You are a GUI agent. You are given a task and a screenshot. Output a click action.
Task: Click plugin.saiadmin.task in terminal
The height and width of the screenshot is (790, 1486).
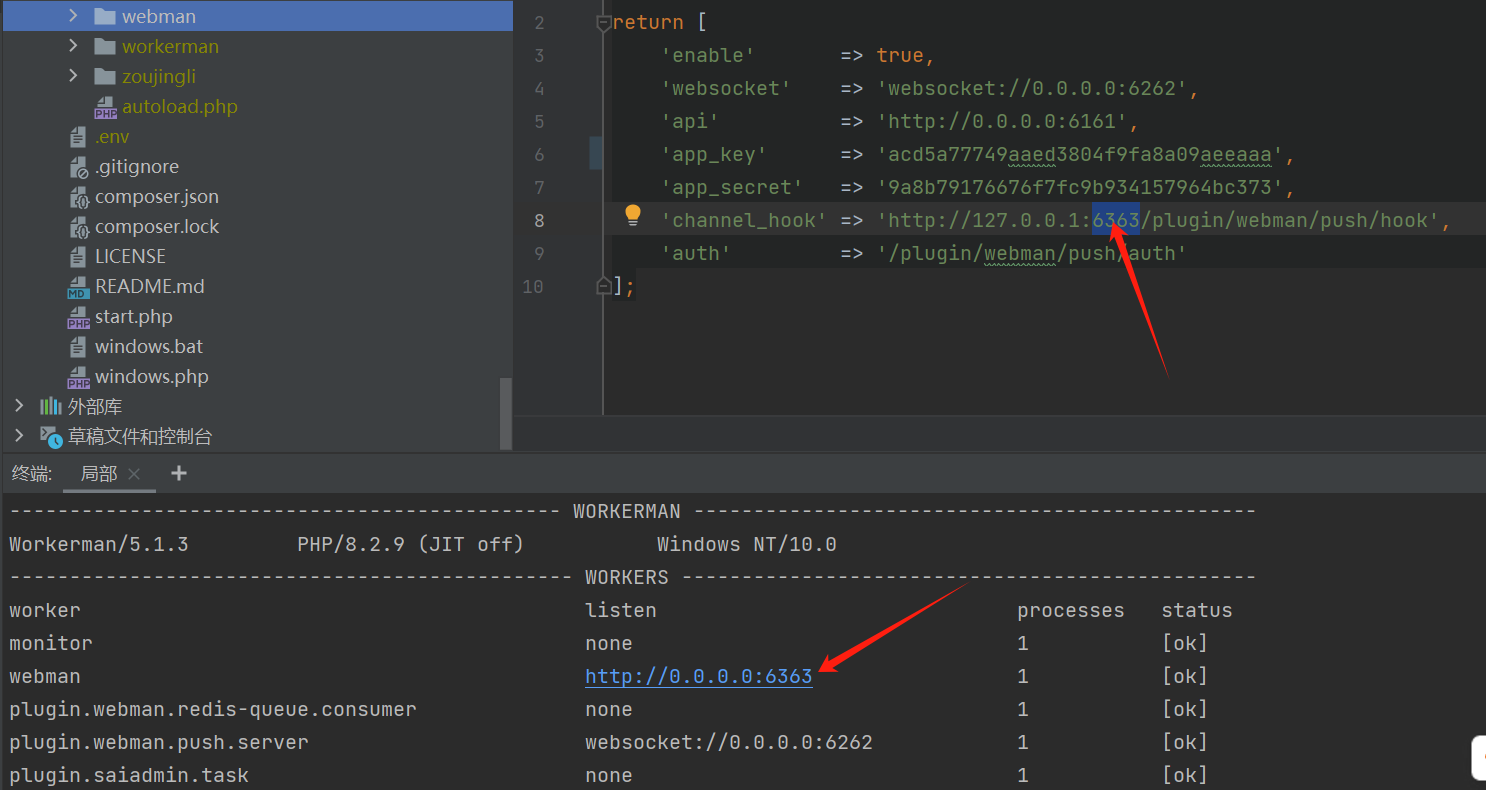pyautogui.click(x=129, y=775)
